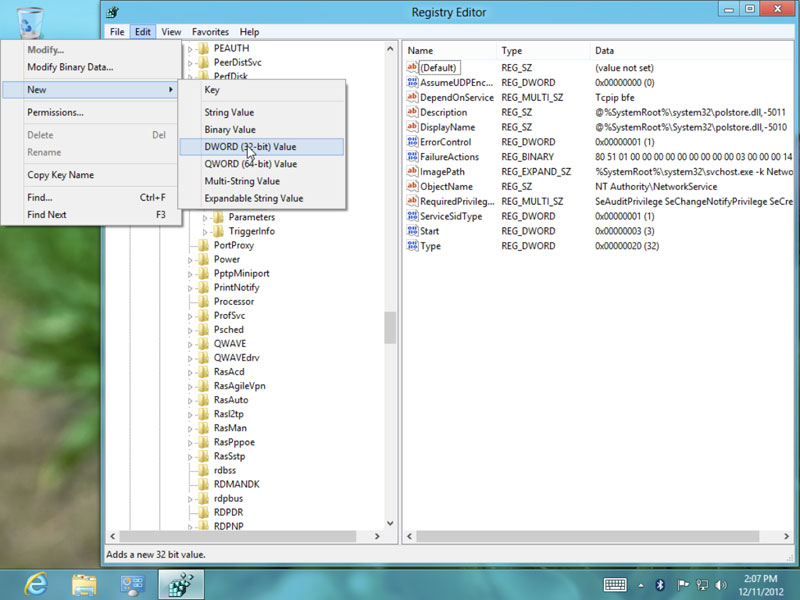Open File Explorer from the taskbar
800x600 pixels.
[85, 584]
